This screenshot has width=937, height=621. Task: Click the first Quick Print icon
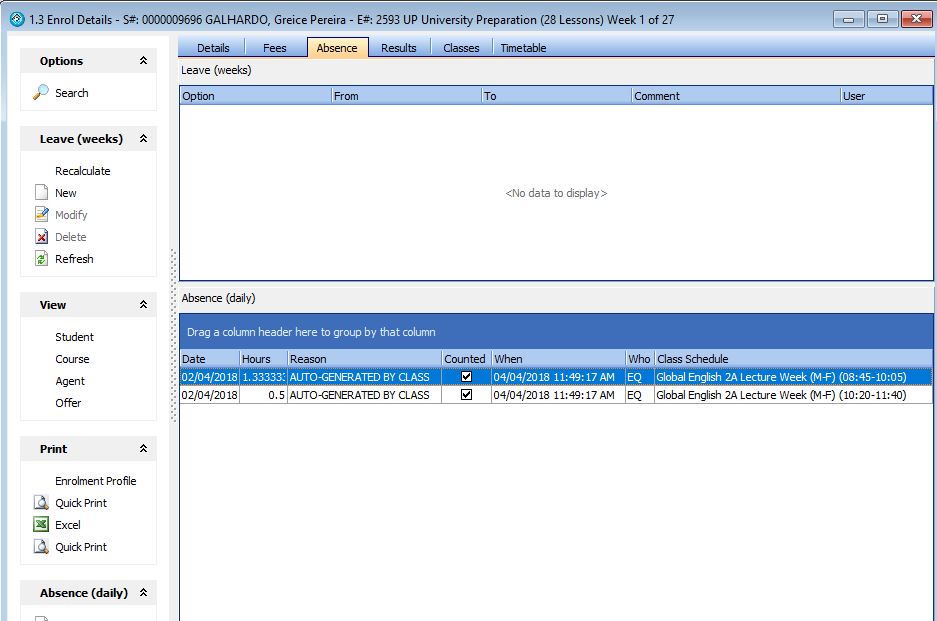41,503
